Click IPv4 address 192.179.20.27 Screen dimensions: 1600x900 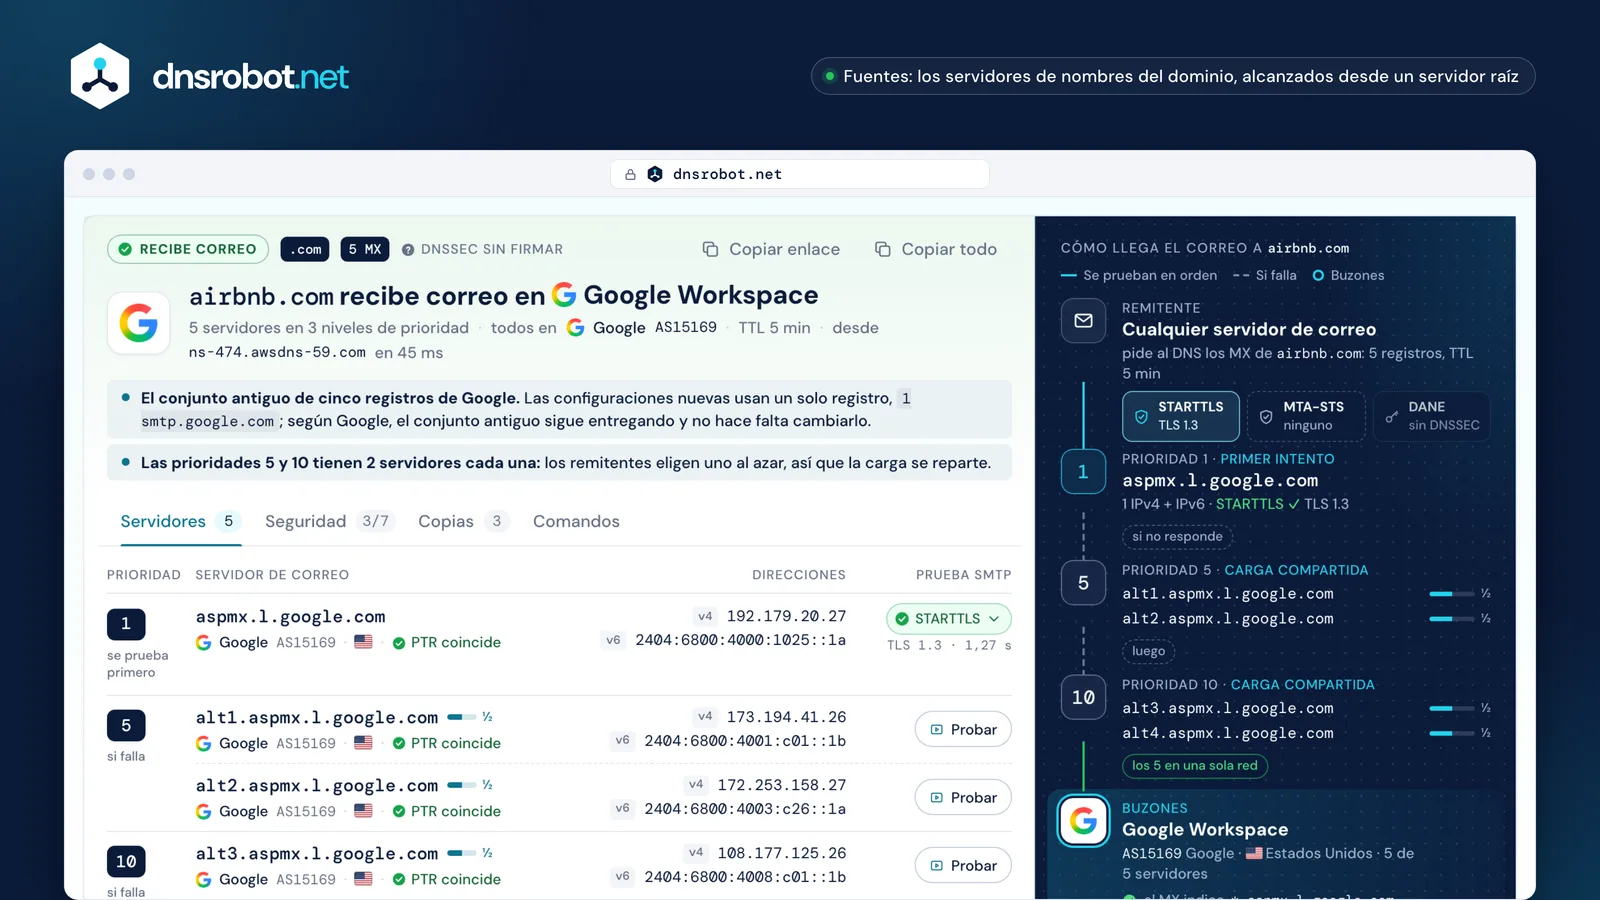786,616
